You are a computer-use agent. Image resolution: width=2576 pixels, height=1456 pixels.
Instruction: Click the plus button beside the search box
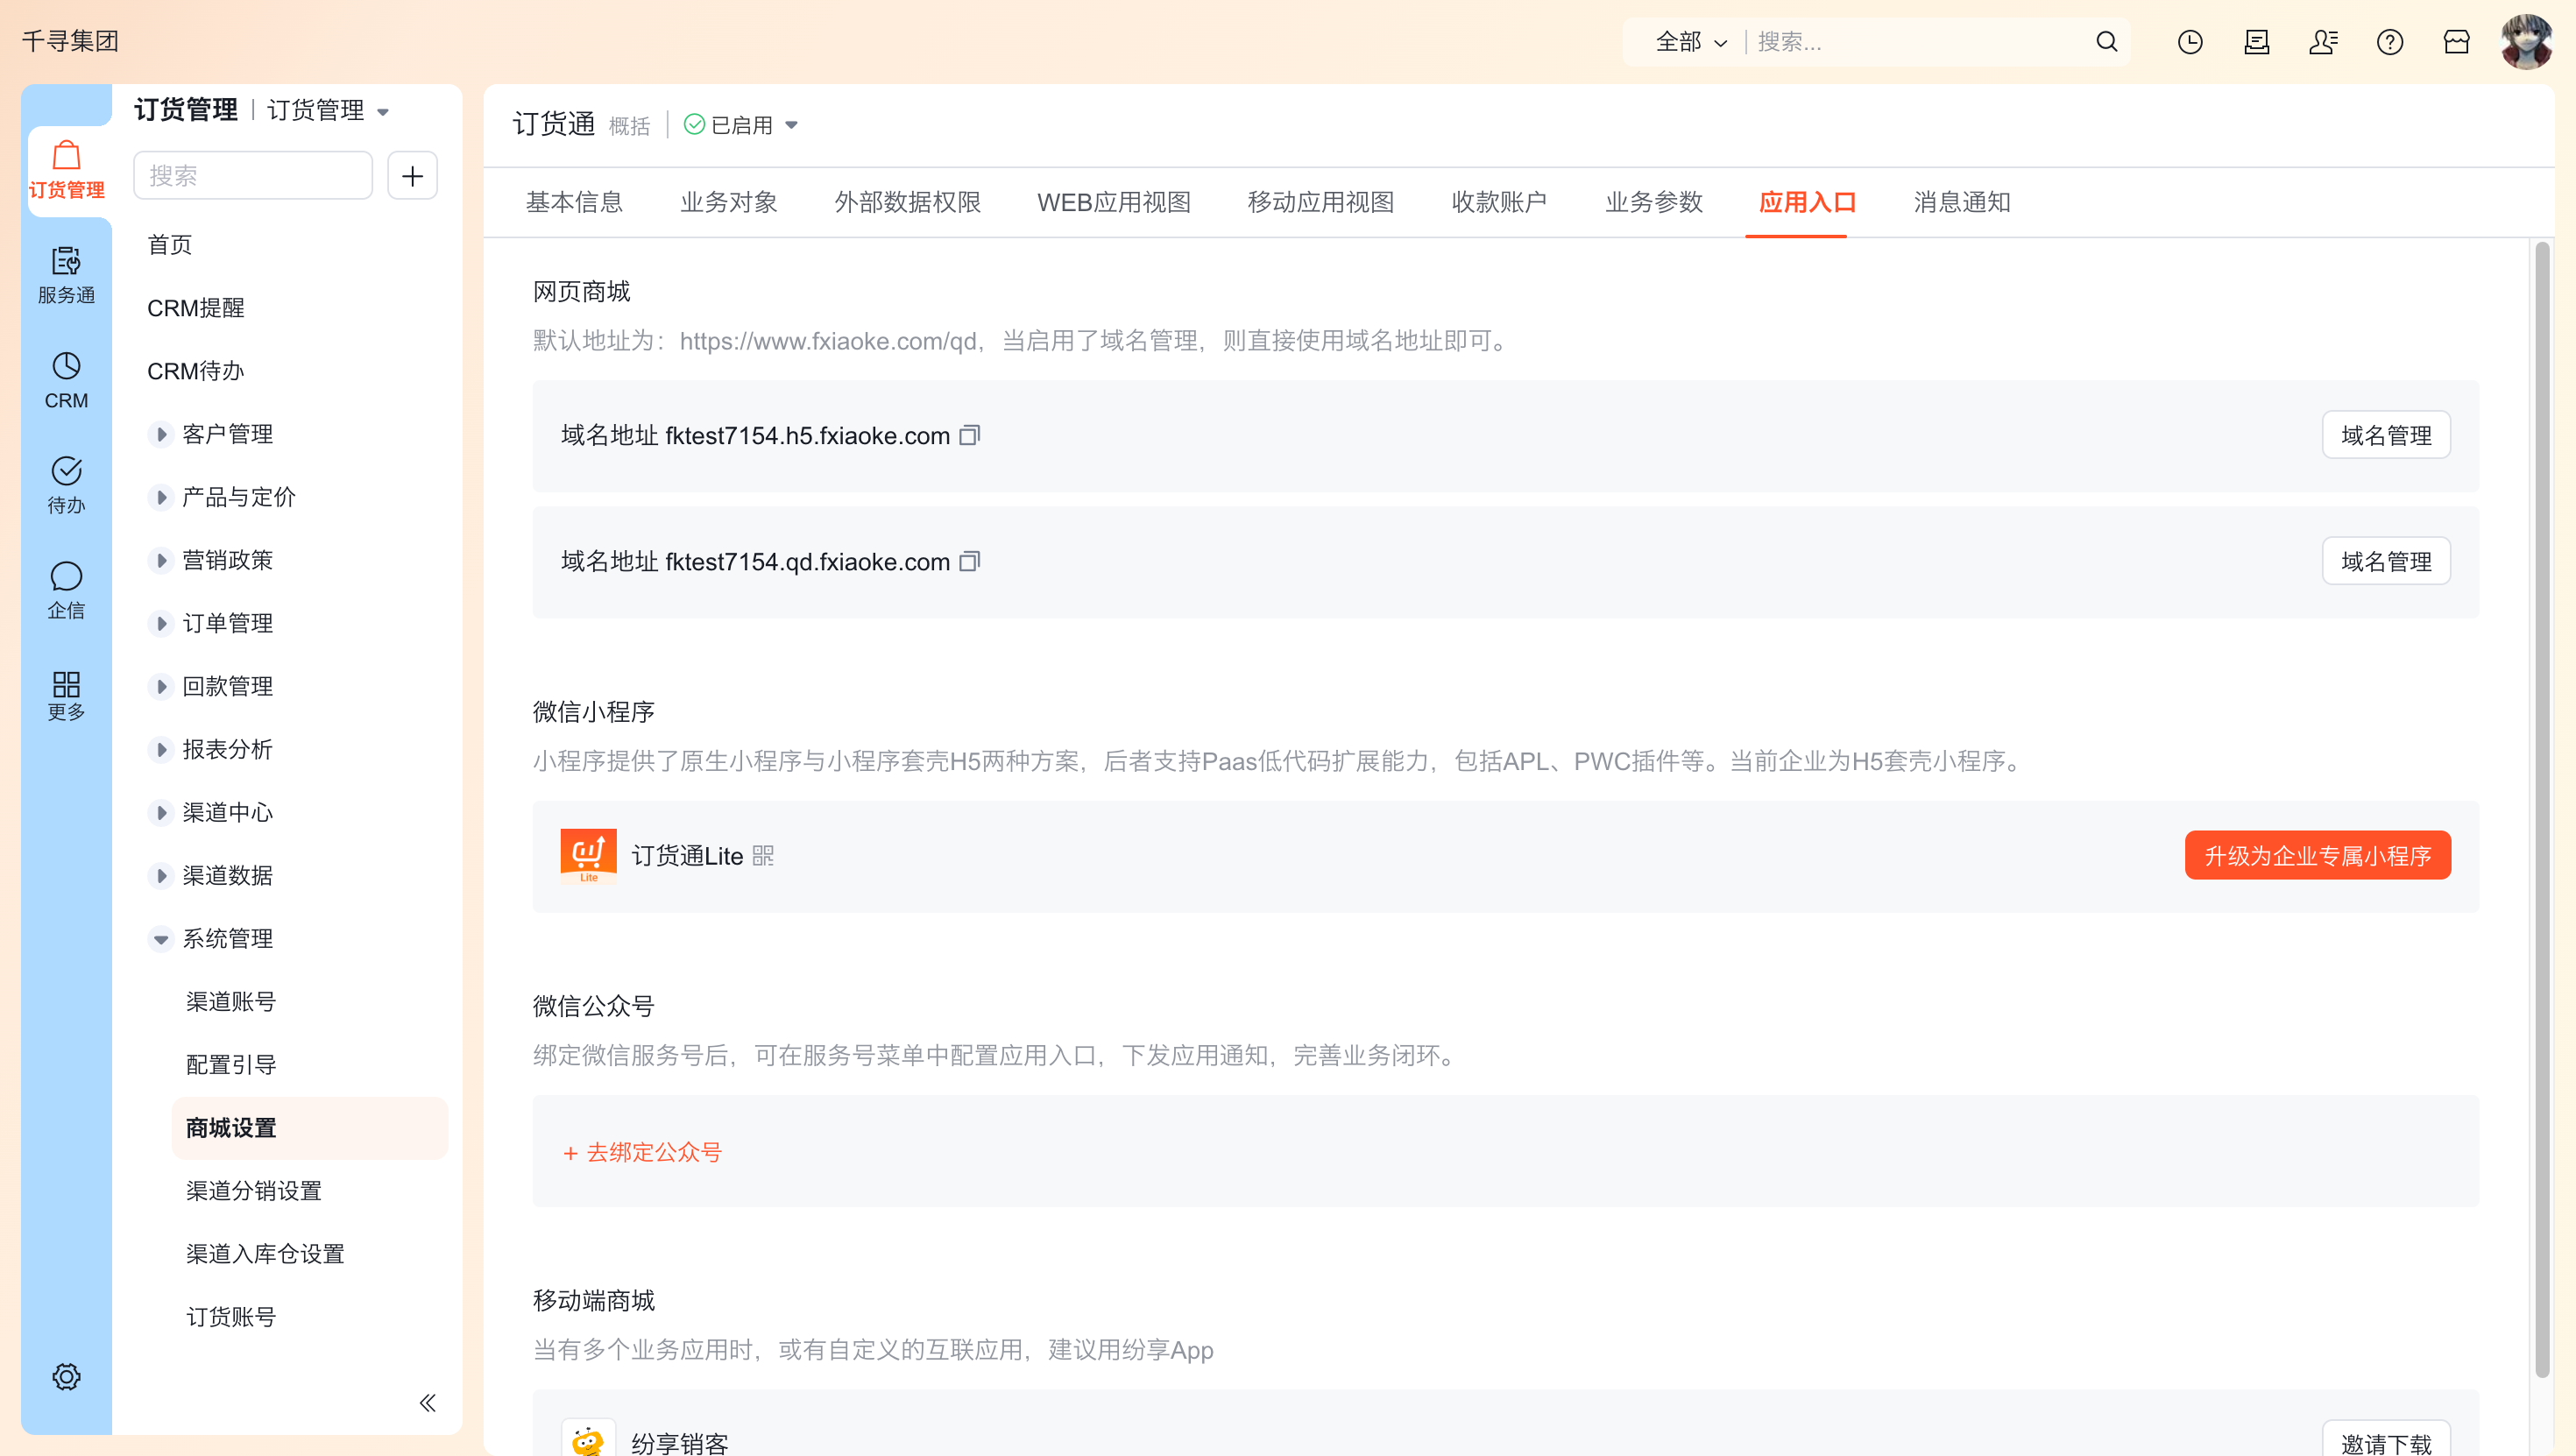(412, 175)
